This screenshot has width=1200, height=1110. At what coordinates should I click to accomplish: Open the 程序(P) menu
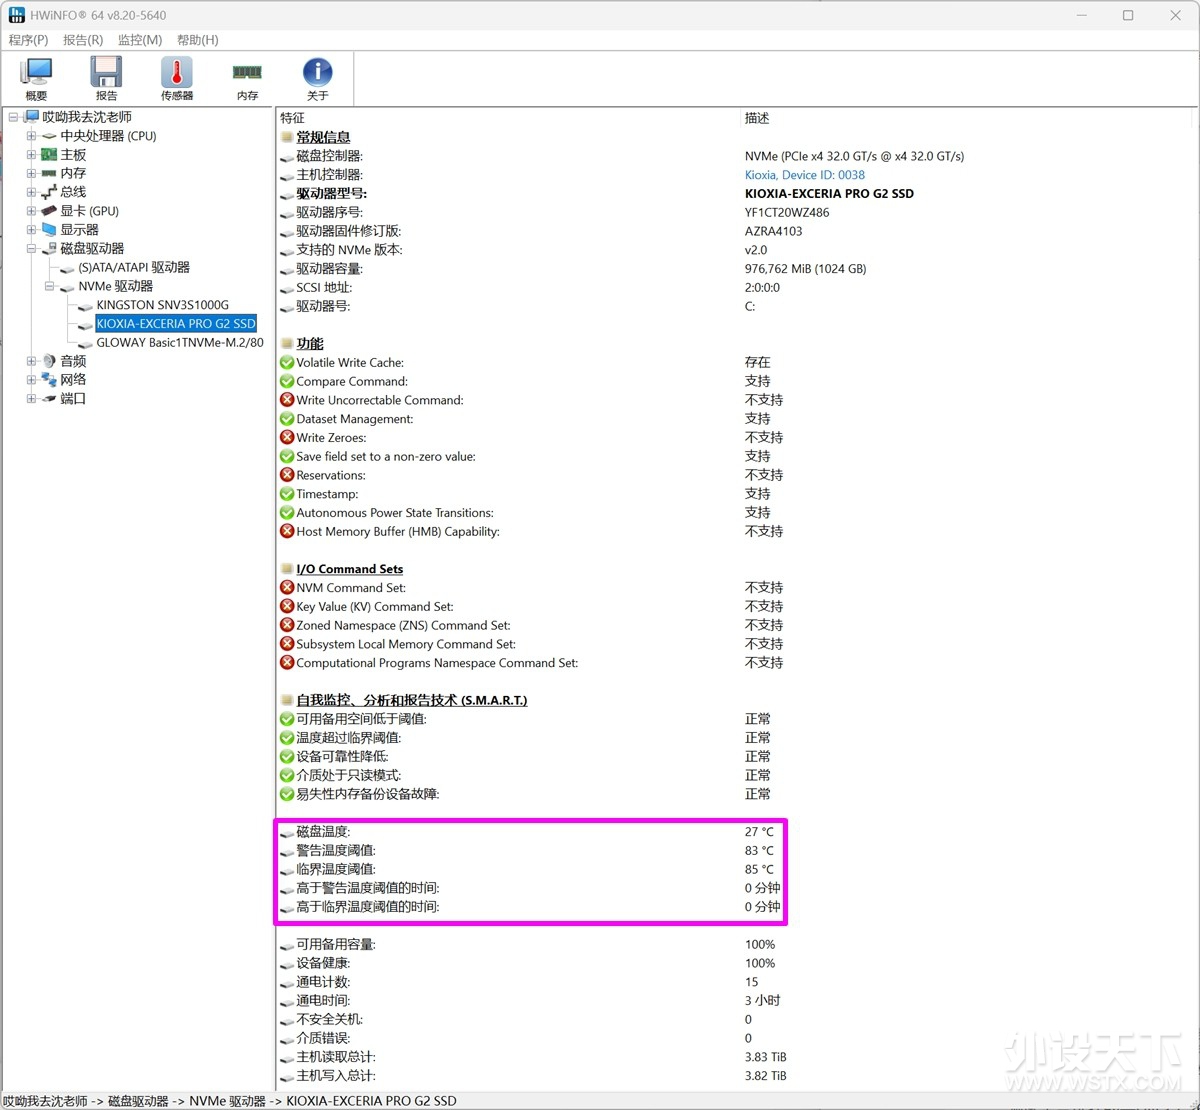[28, 40]
